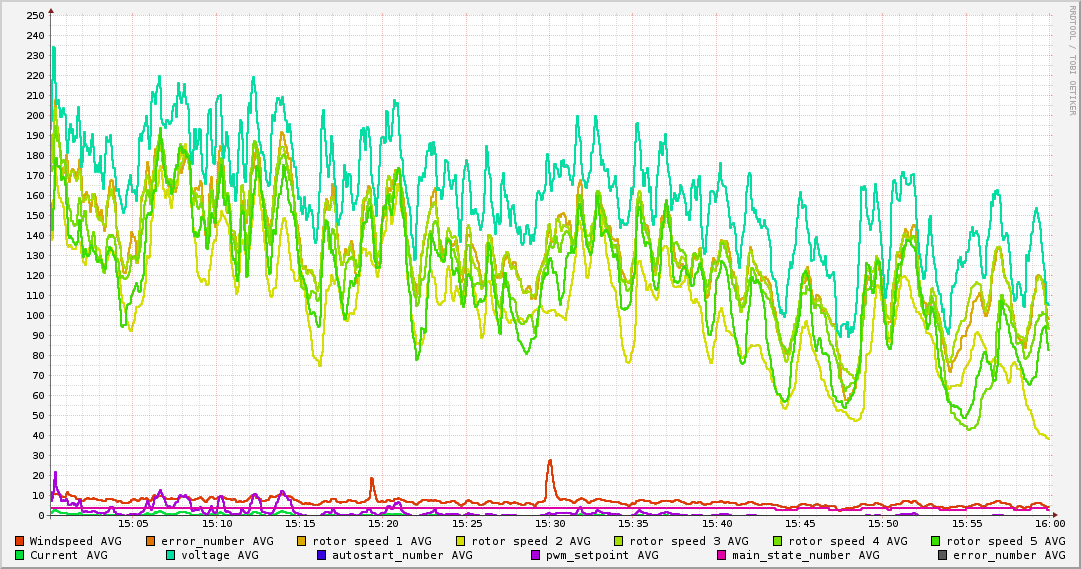Click the 230 value on the vertical axis
Viewport: 1081px width, 569px height.
[x=35, y=55]
